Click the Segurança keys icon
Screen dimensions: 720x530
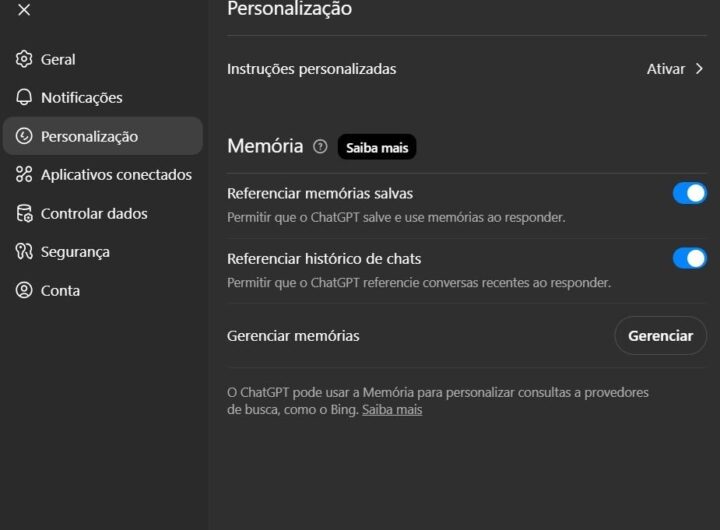click(24, 252)
